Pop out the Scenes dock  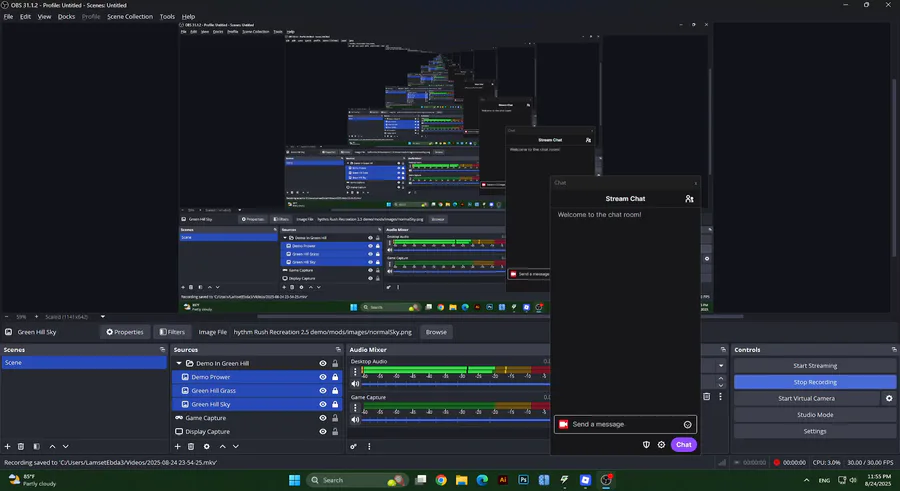tap(162, 349)
